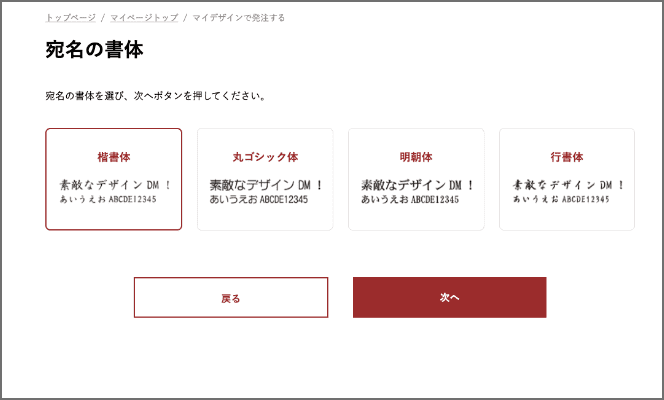
Task: Go back with the 戻る button
Action: [x=231, y=297]
